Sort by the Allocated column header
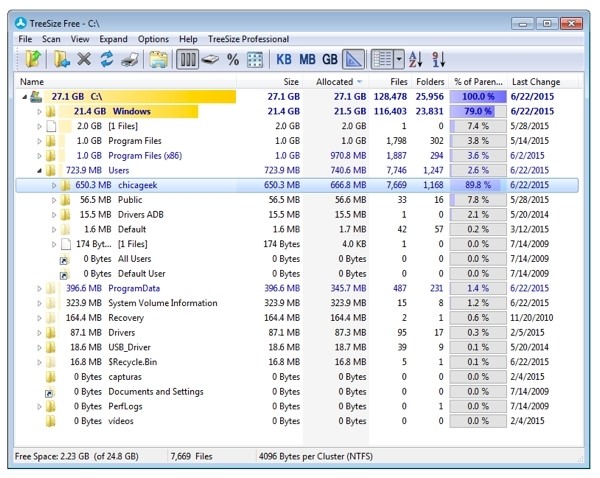 point(336,82)
